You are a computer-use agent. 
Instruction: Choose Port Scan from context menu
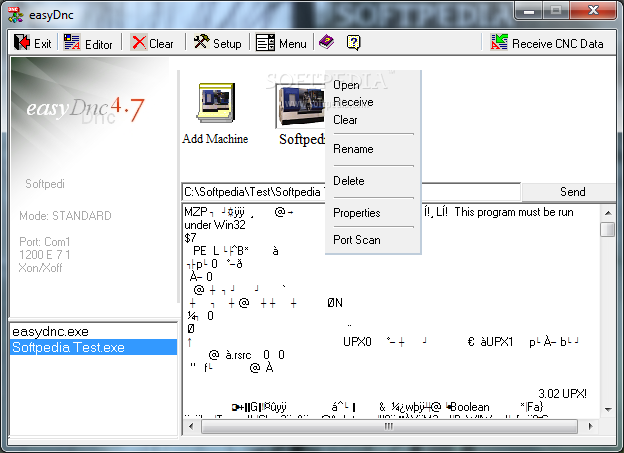[357, 240]
